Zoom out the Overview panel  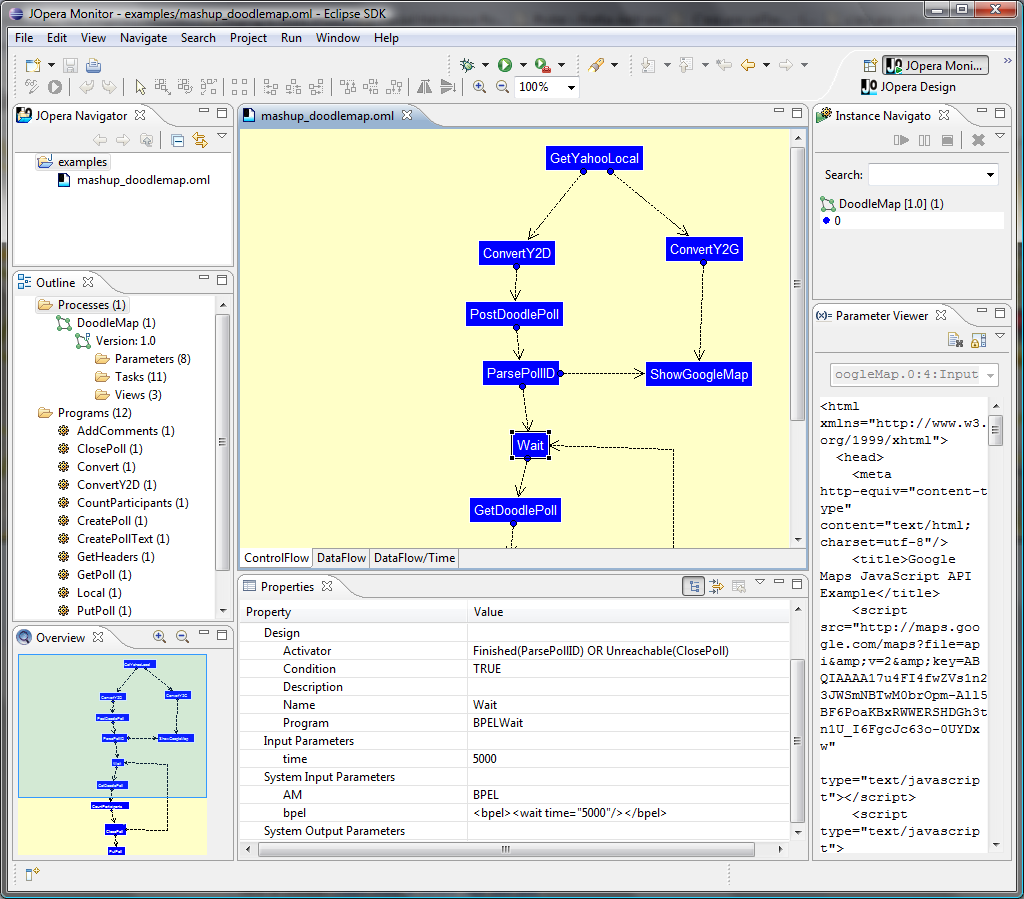click(183, 637)
